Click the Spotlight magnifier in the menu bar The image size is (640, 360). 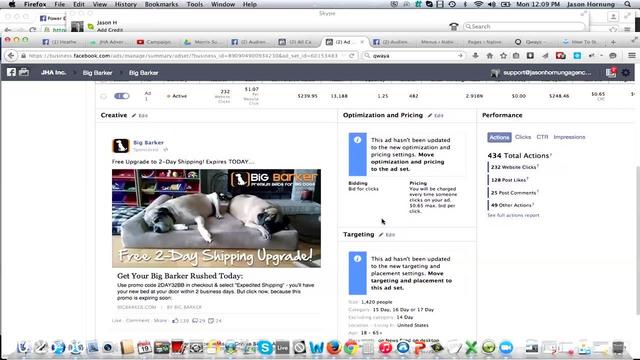(627, 4)
